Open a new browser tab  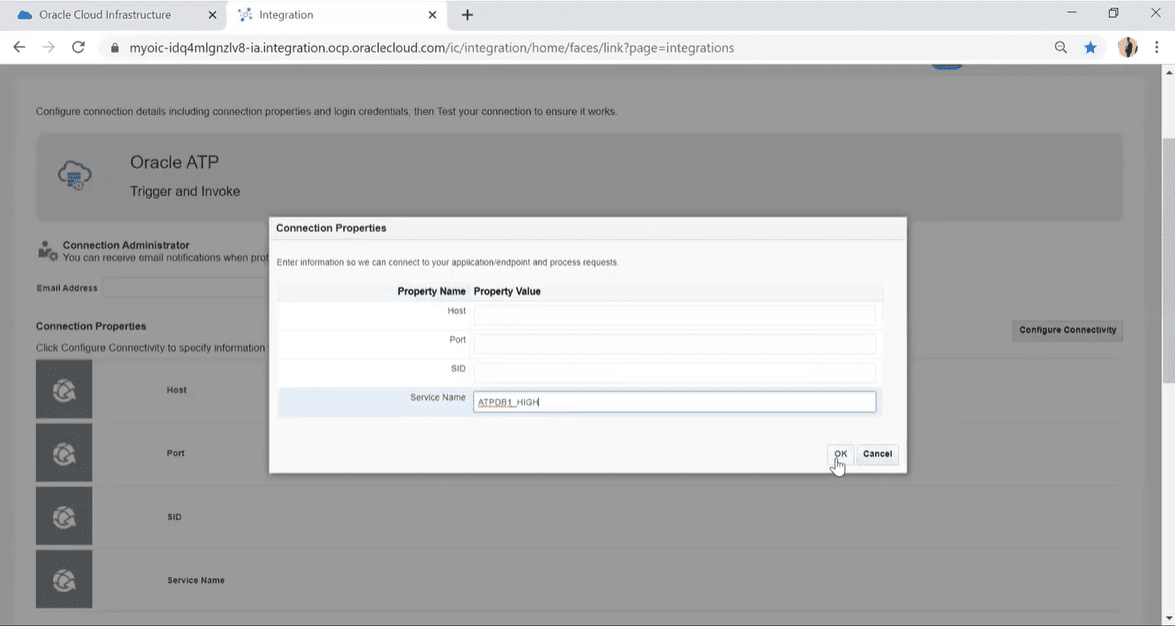click(x=467, y=15)
